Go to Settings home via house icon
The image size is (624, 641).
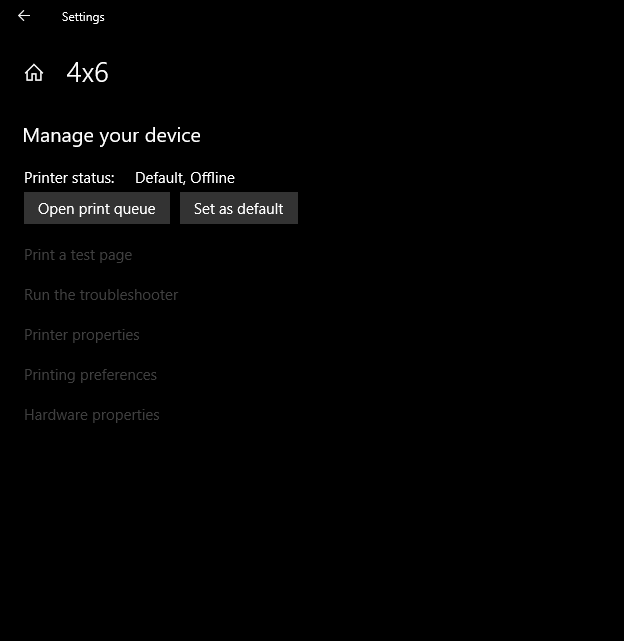34,73
